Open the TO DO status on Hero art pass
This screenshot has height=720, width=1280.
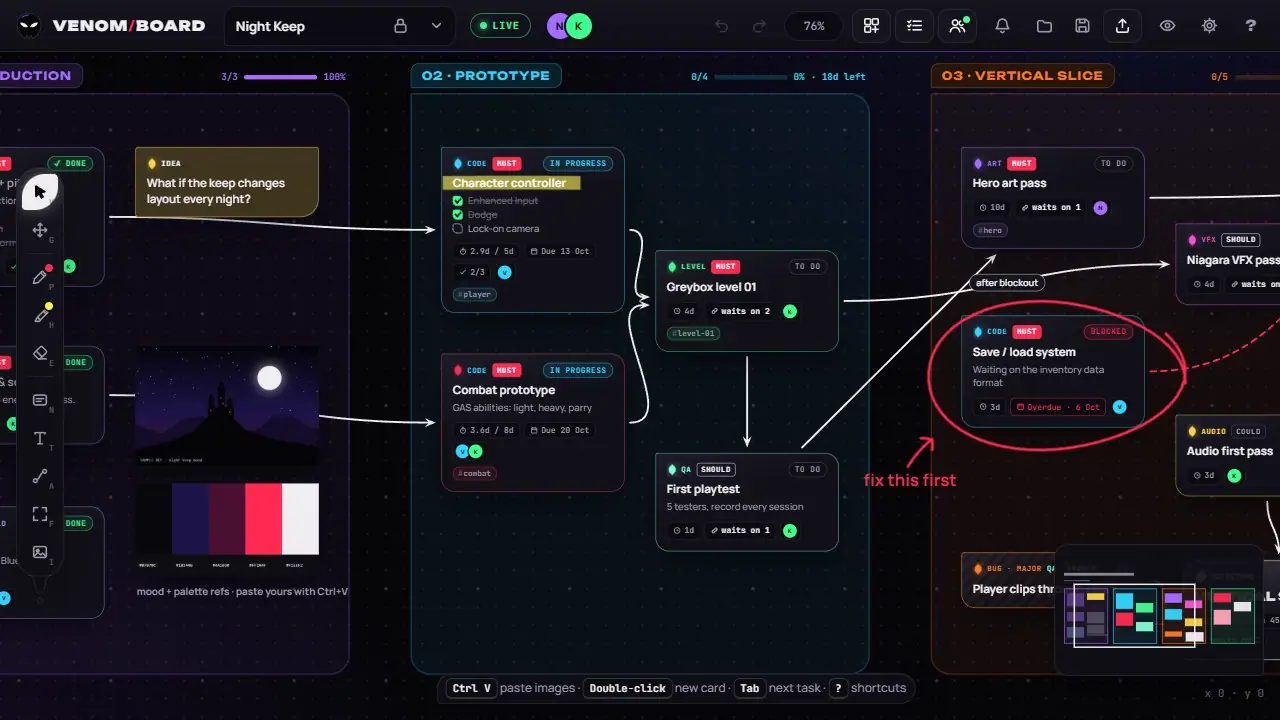click(x=1113, y=164)
